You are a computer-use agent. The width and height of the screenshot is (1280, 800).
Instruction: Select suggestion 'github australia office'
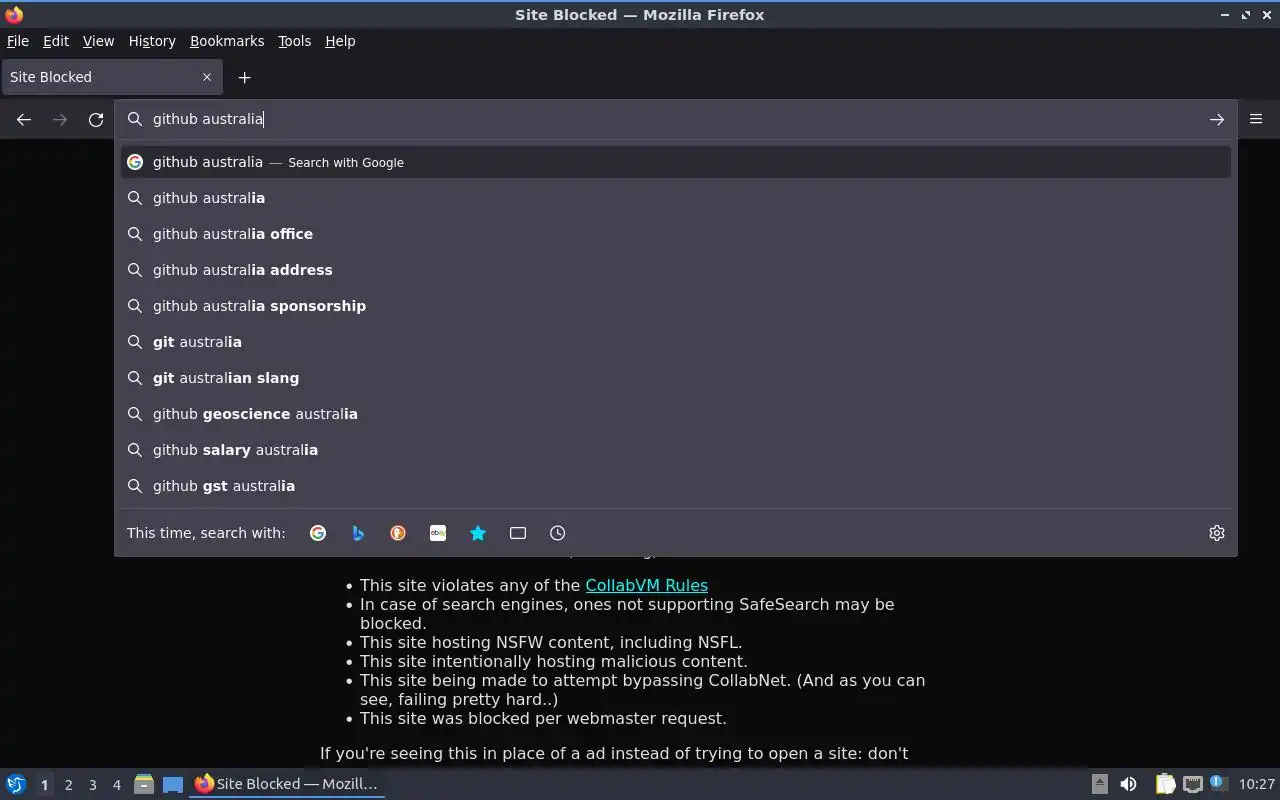tap(676, 234)
